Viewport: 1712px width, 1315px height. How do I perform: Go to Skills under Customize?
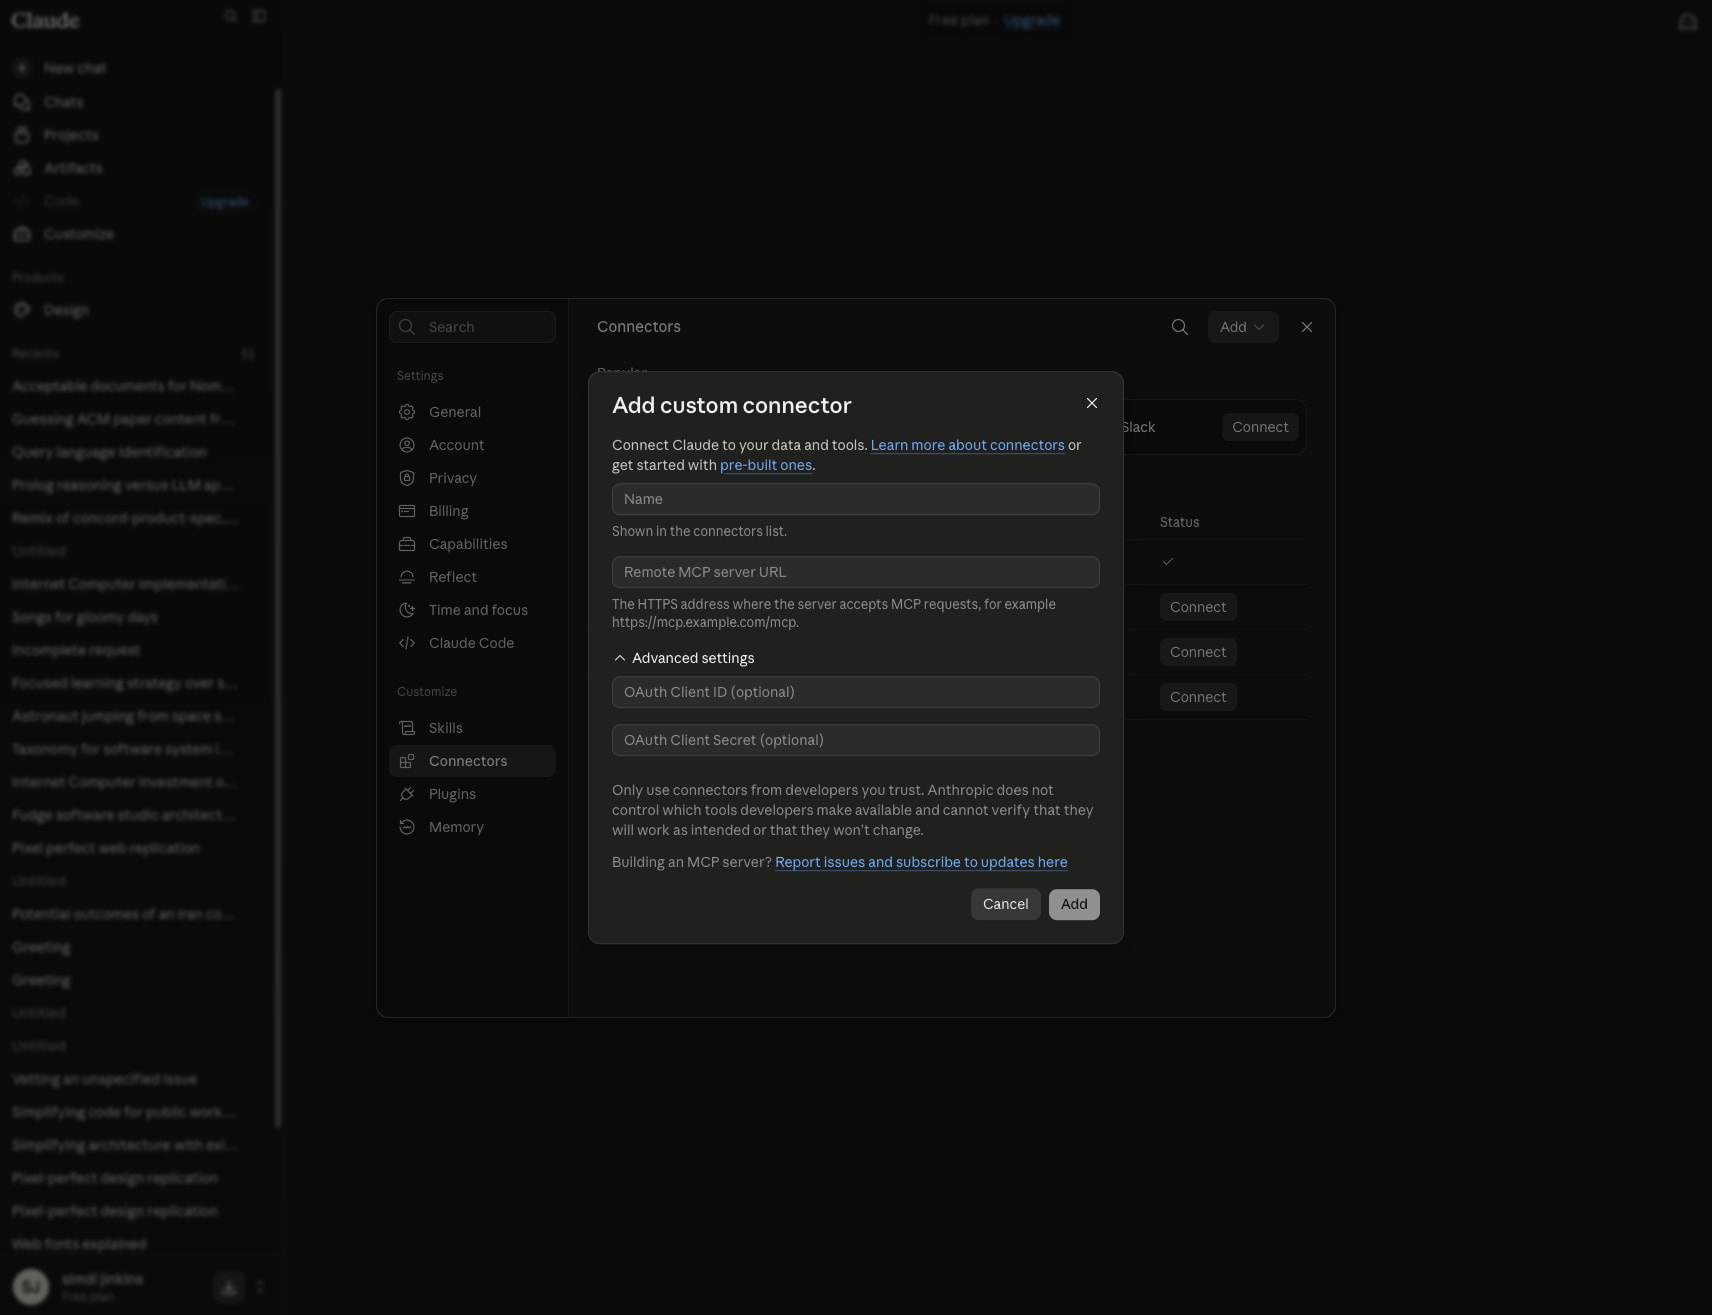472,728
